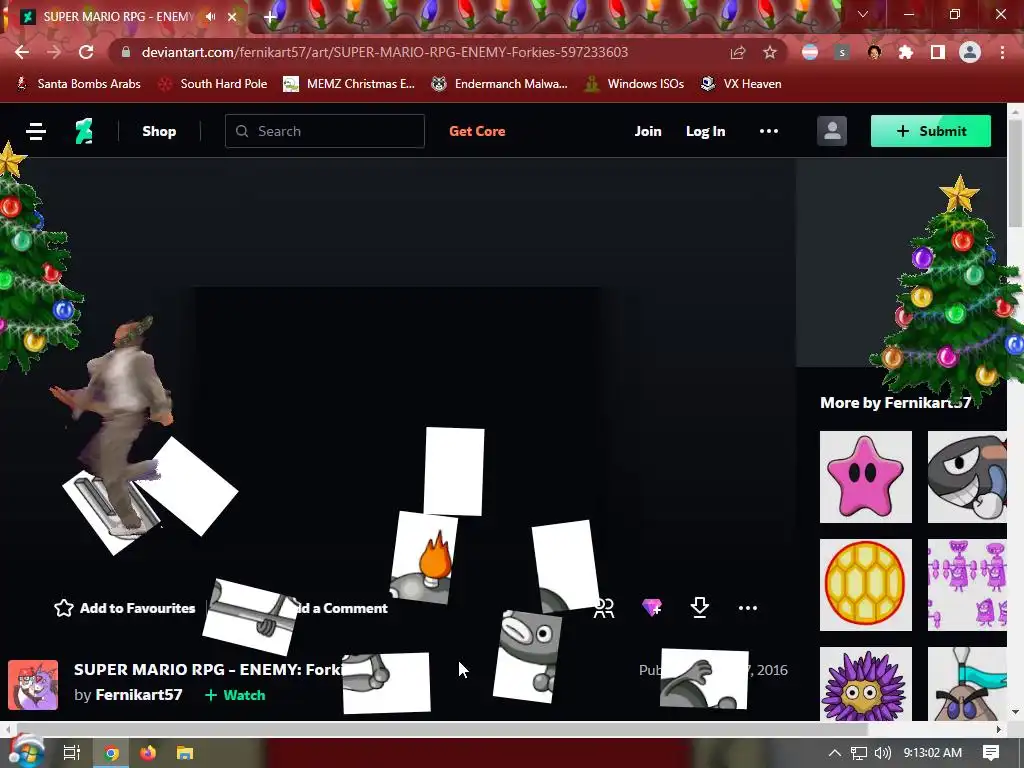Click the user avatar placeholder icon

tap(832, 131)
